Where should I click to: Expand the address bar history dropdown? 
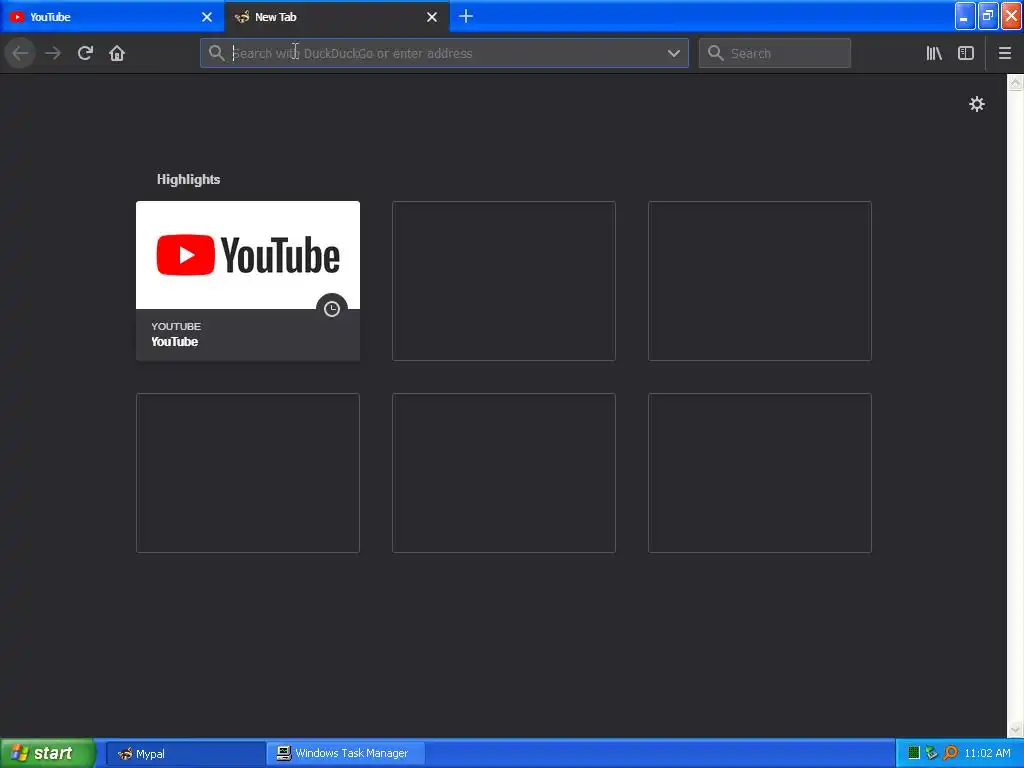click(x=673, y=53)
